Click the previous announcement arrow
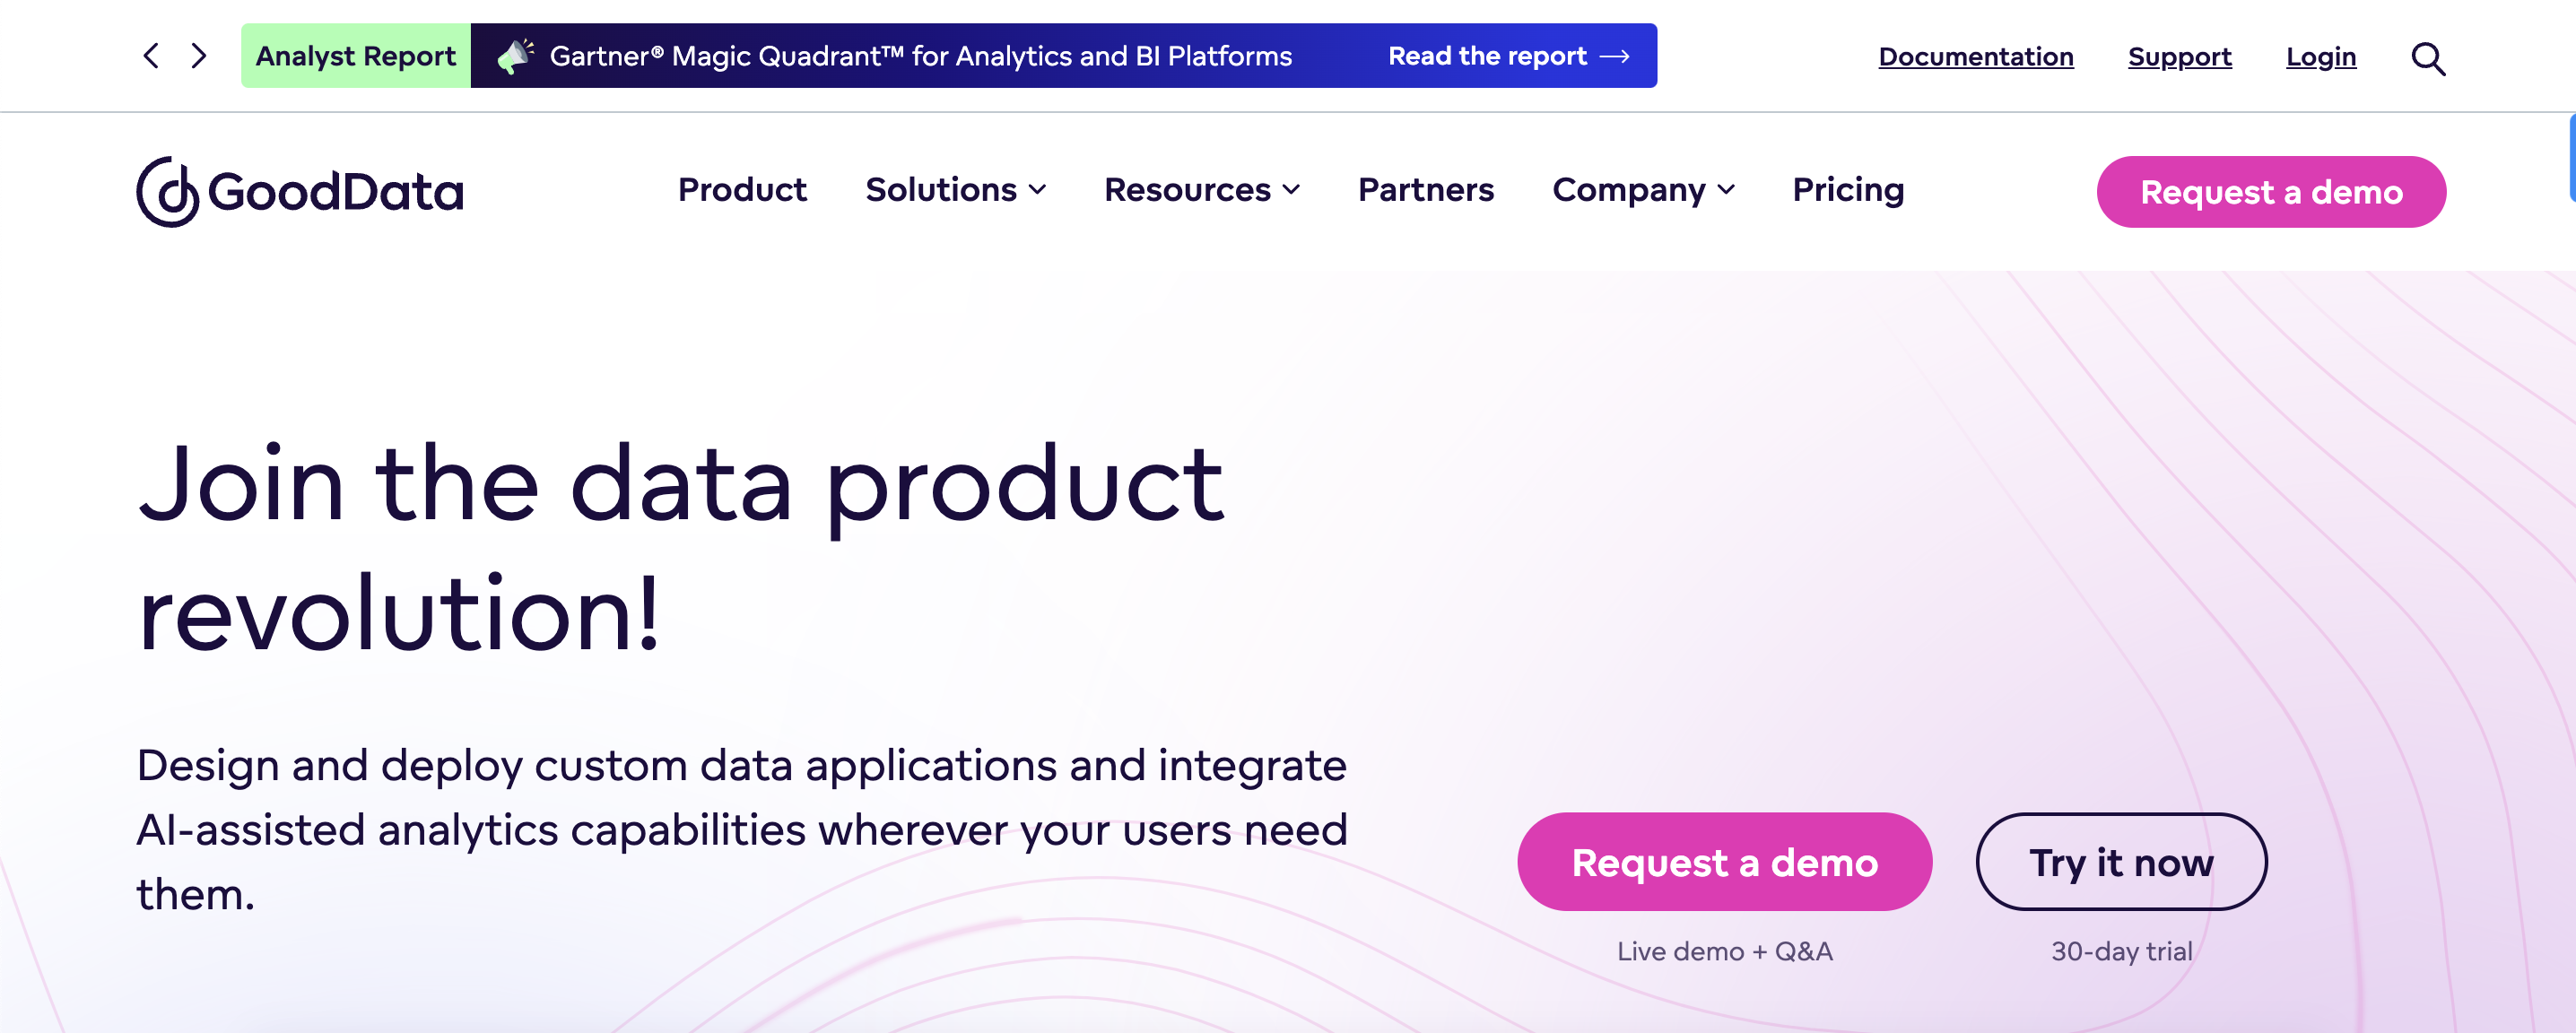The image size is (2576, 1033). click(151, 56)
